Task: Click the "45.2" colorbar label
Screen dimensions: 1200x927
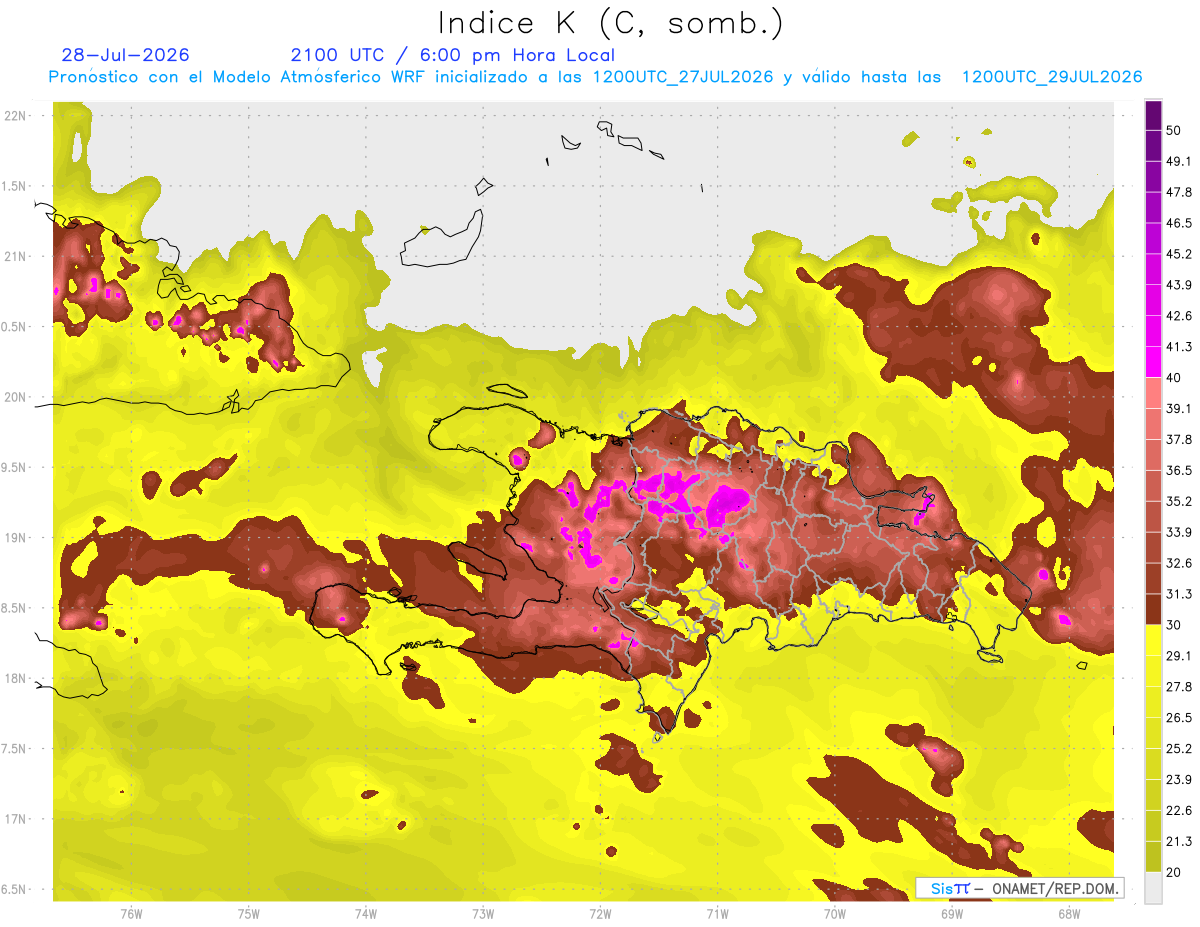Action: tap(1180, 254)
